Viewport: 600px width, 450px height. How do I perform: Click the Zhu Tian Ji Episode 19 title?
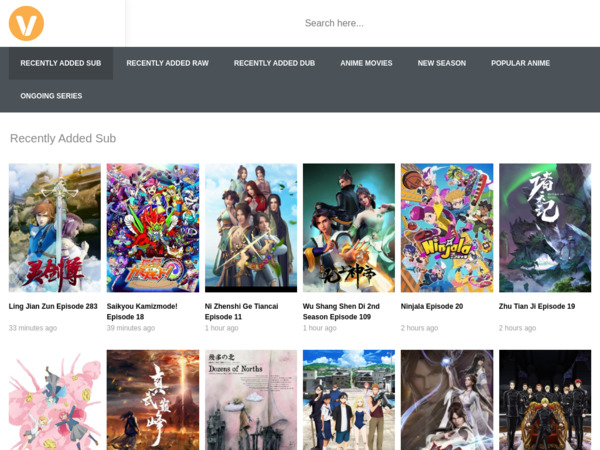tap(537, 306)
